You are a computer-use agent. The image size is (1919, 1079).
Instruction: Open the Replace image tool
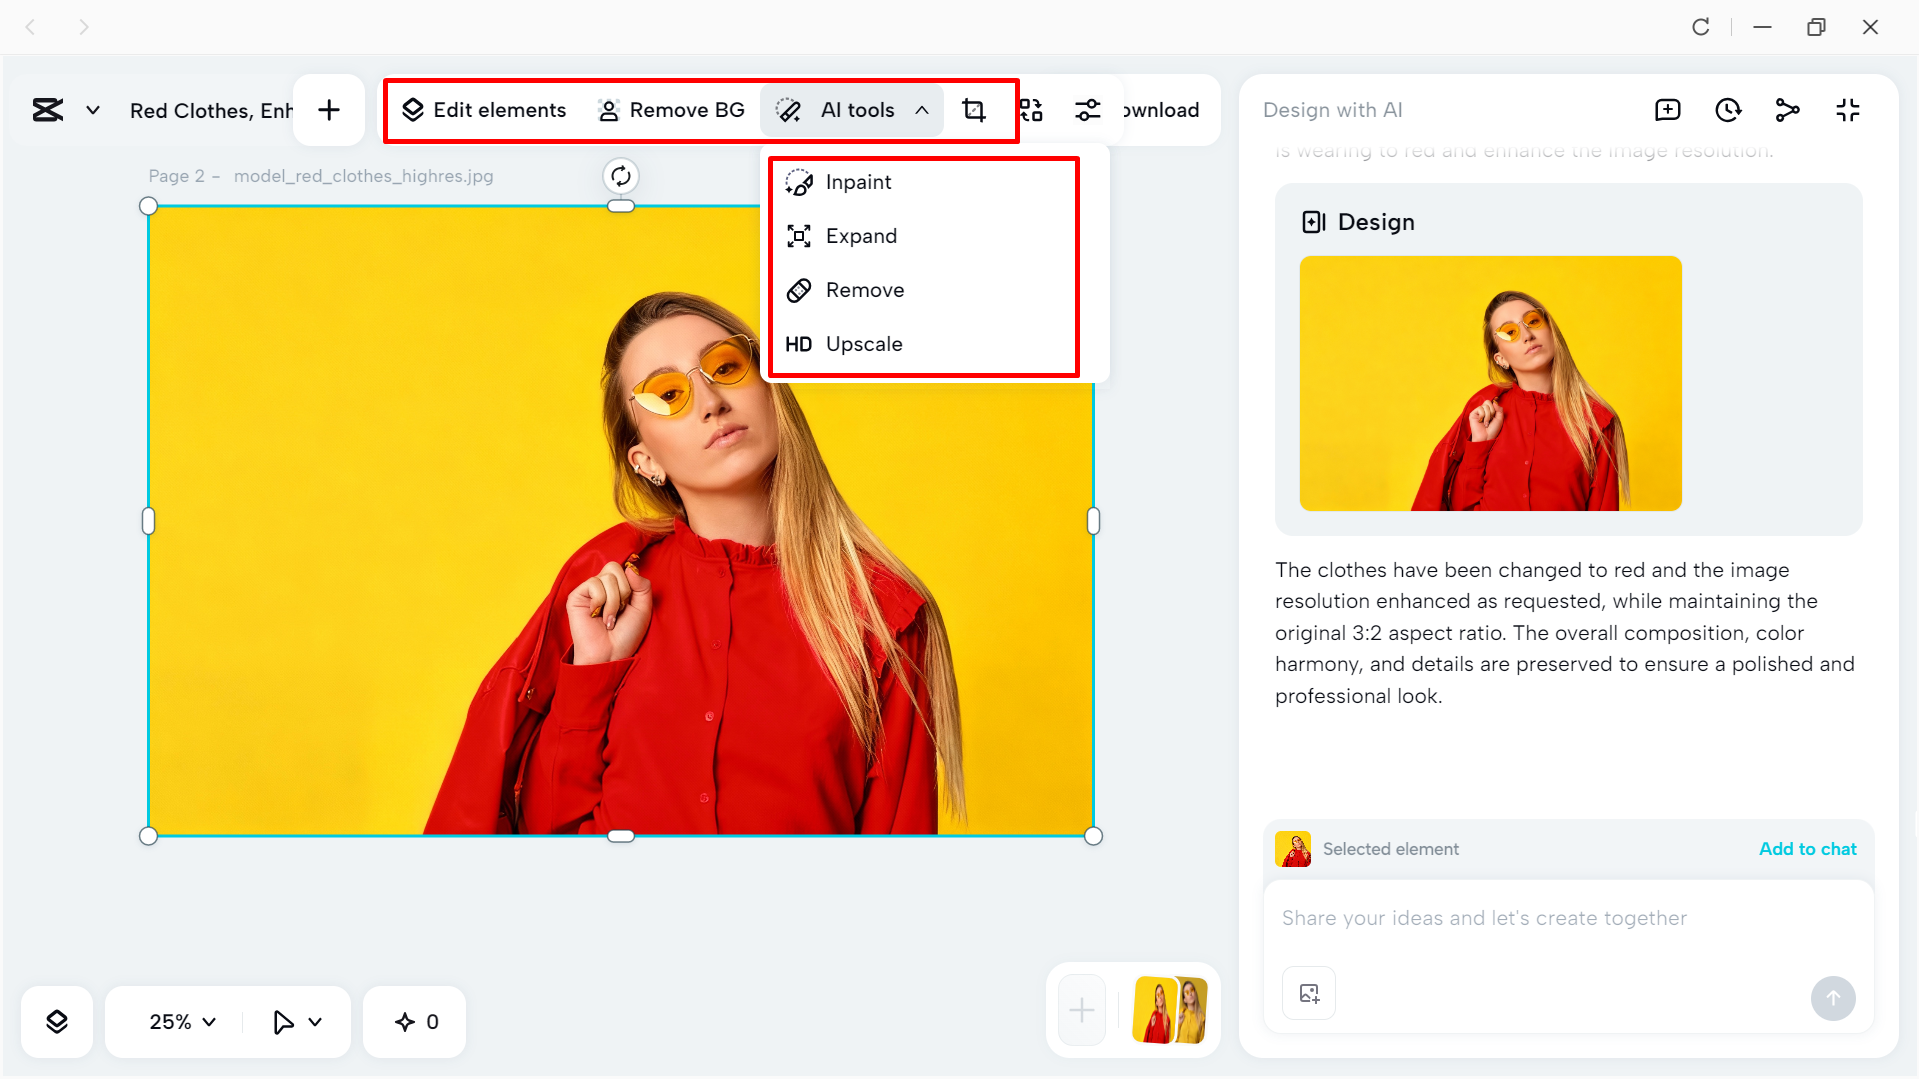point(1032,110)
